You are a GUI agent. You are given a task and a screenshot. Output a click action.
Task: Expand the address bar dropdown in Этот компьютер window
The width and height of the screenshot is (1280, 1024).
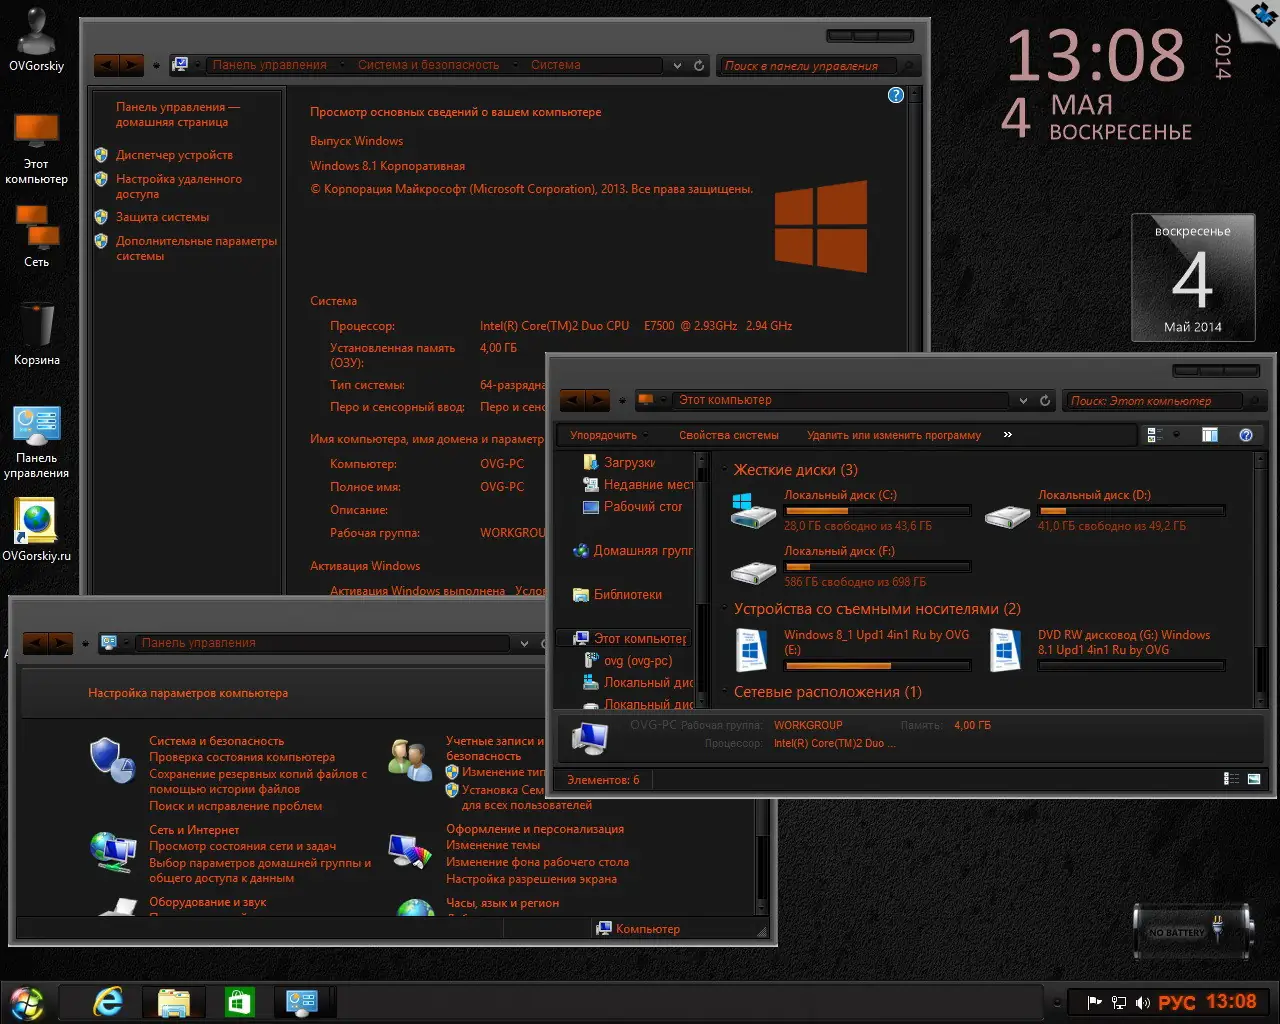1023,400
